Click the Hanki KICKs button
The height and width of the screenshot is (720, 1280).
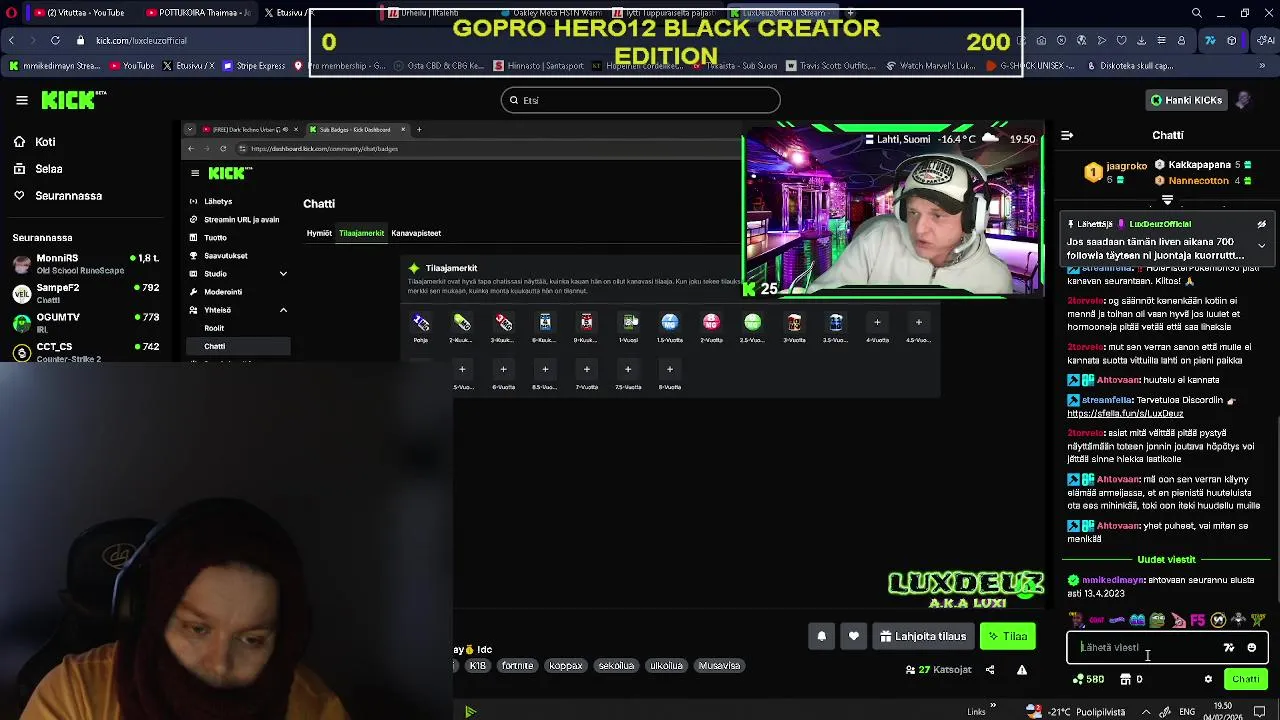(1185, 100)
